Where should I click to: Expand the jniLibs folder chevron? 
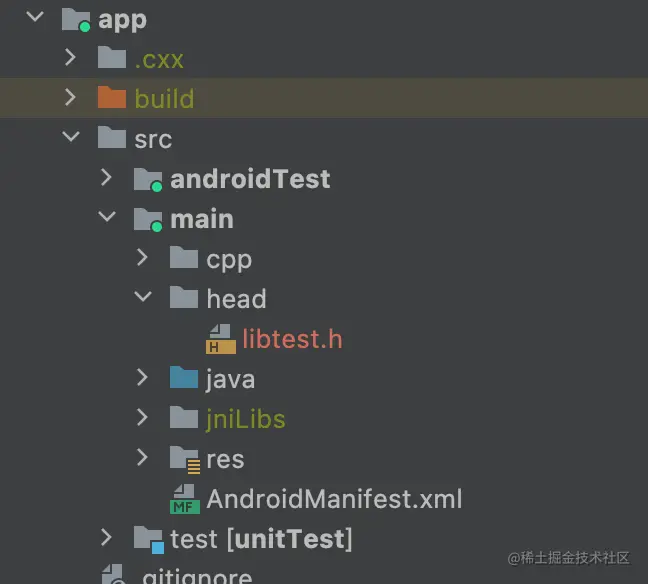[x=142, y=417]
